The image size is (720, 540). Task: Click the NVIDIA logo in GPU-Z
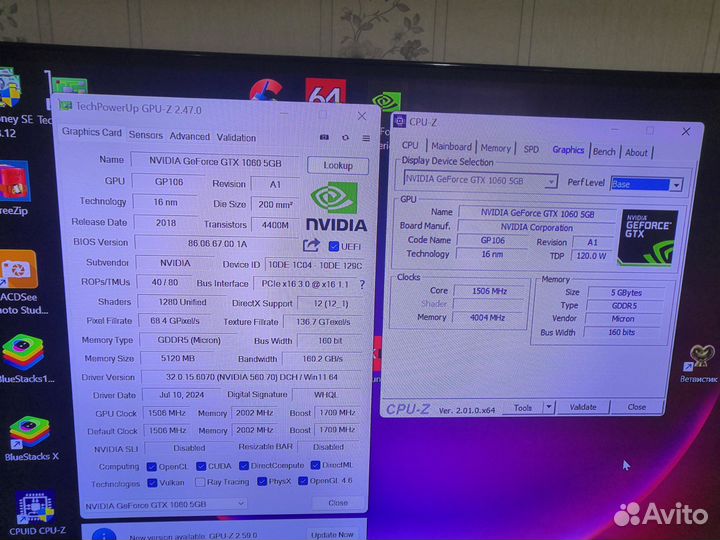335,207
